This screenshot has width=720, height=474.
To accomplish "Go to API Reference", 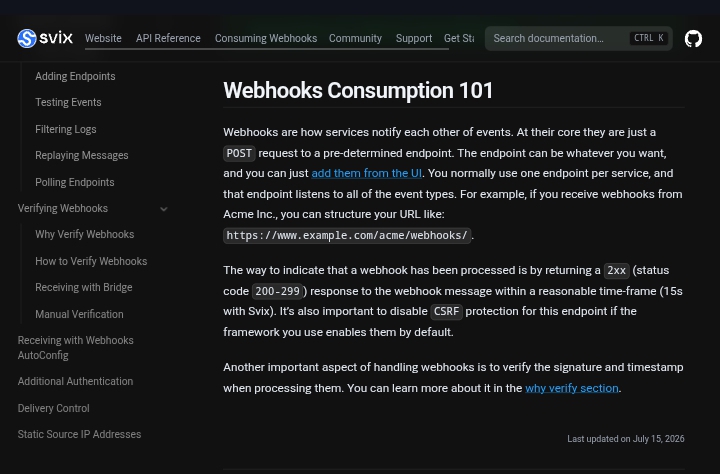I will [168, 39].
